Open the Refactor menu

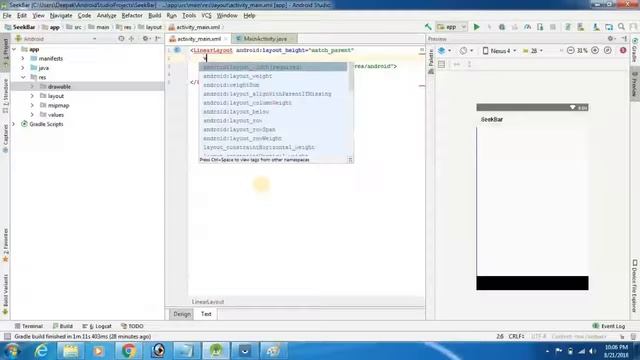coord(132,16)
